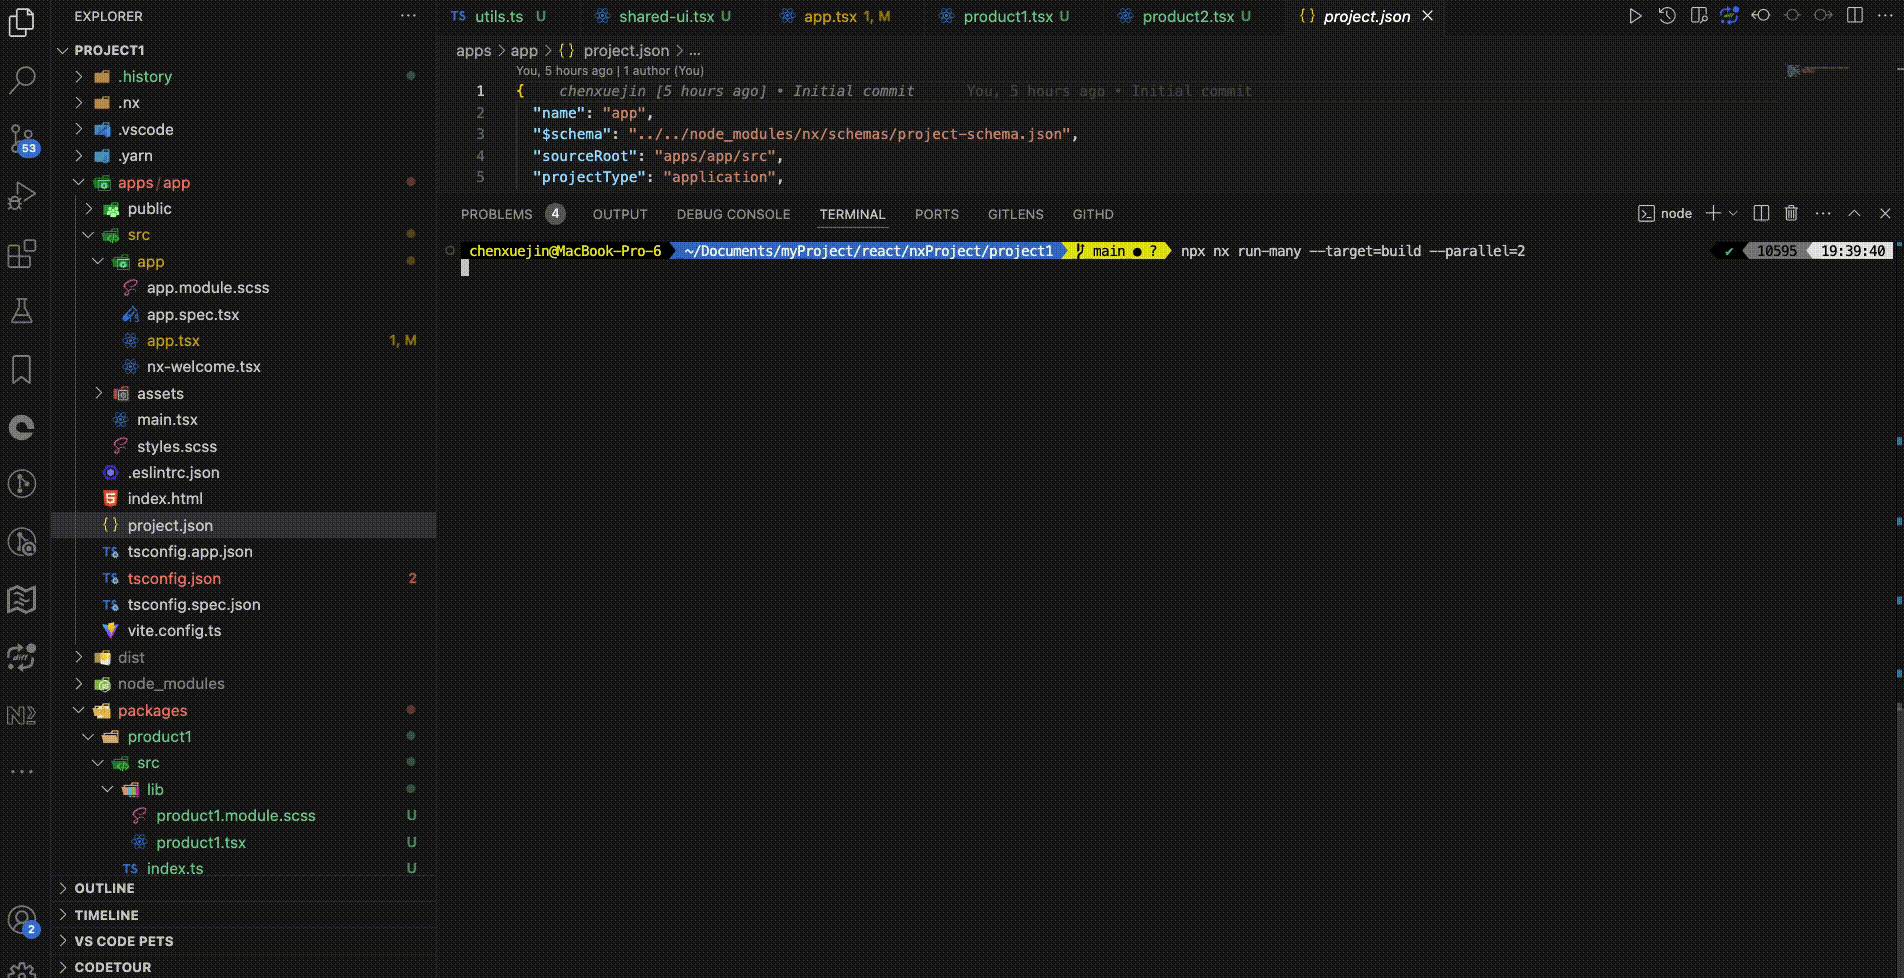1904x978 pixels.
Task: Switch to the utils.ts tab
Action: click(x=499, y=16)
